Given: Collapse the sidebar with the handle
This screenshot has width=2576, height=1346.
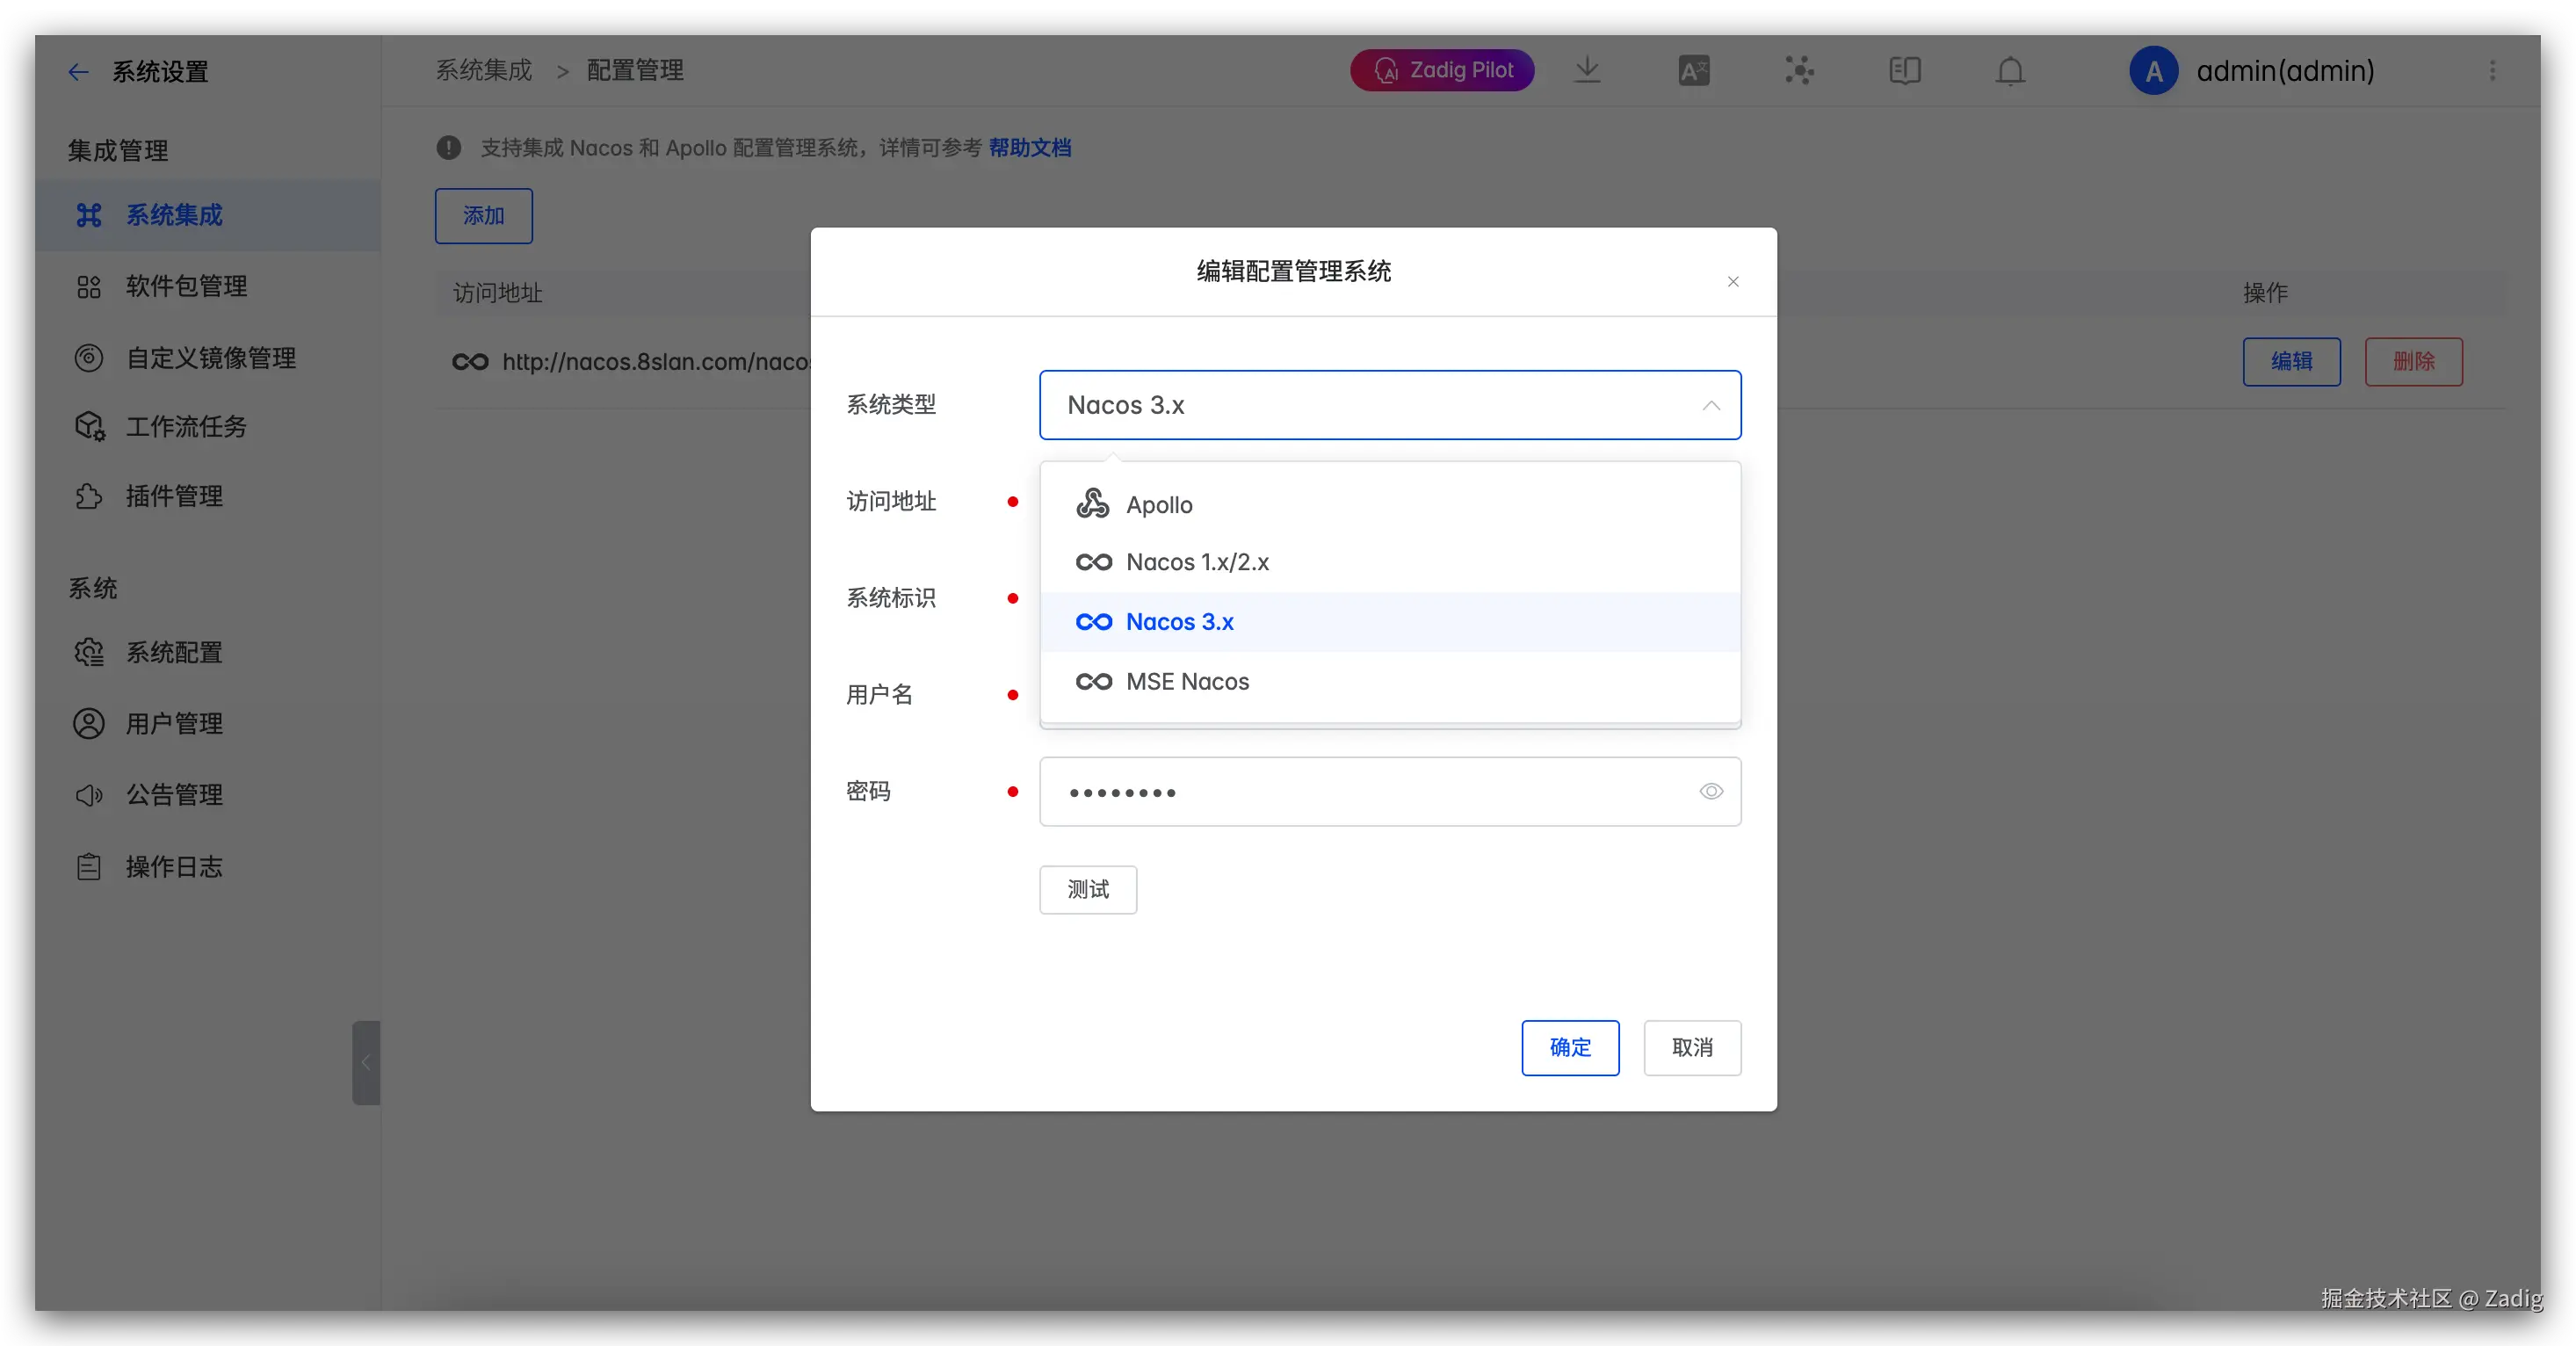Looking at the screenshot, I should (x=366, y=1062).
